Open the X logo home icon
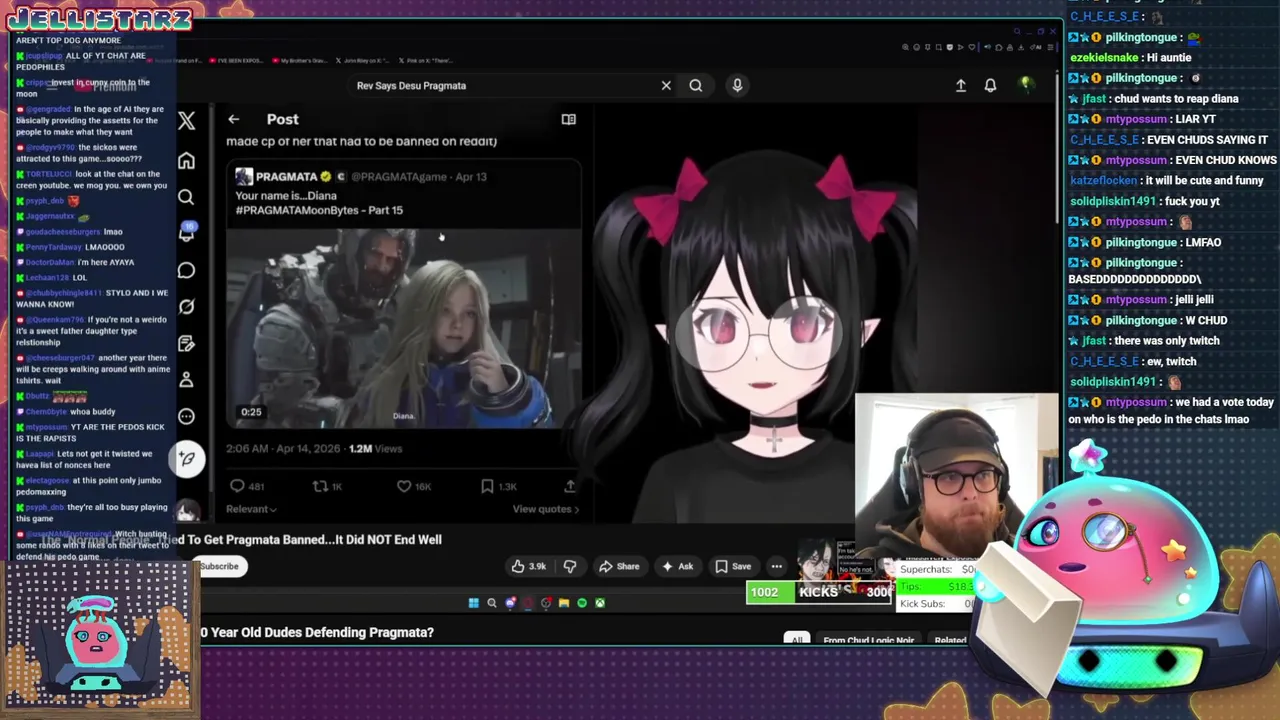The image size is (1280, 720). coord(187,121)
